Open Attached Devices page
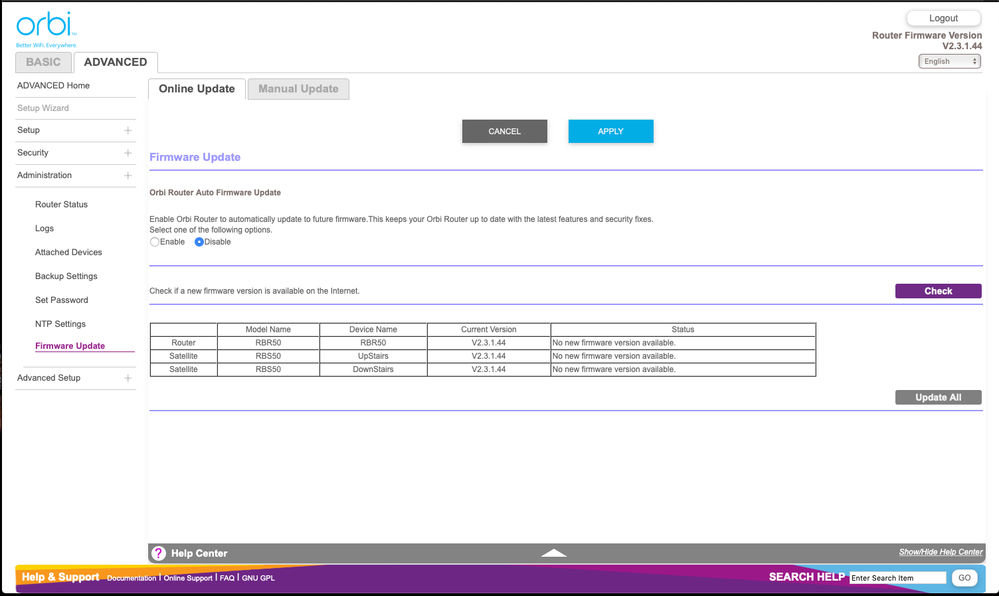 (x=68, y=252)
